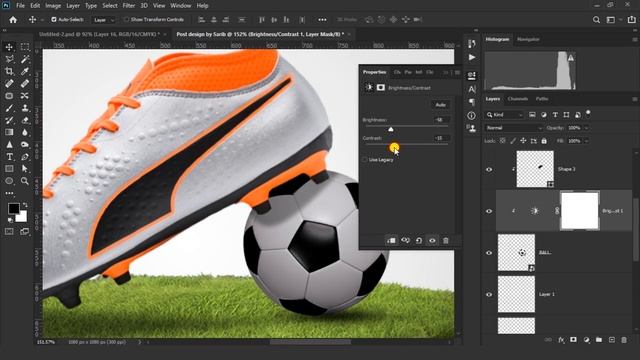
Task: Click the Brightness value field
Action: 442,120
